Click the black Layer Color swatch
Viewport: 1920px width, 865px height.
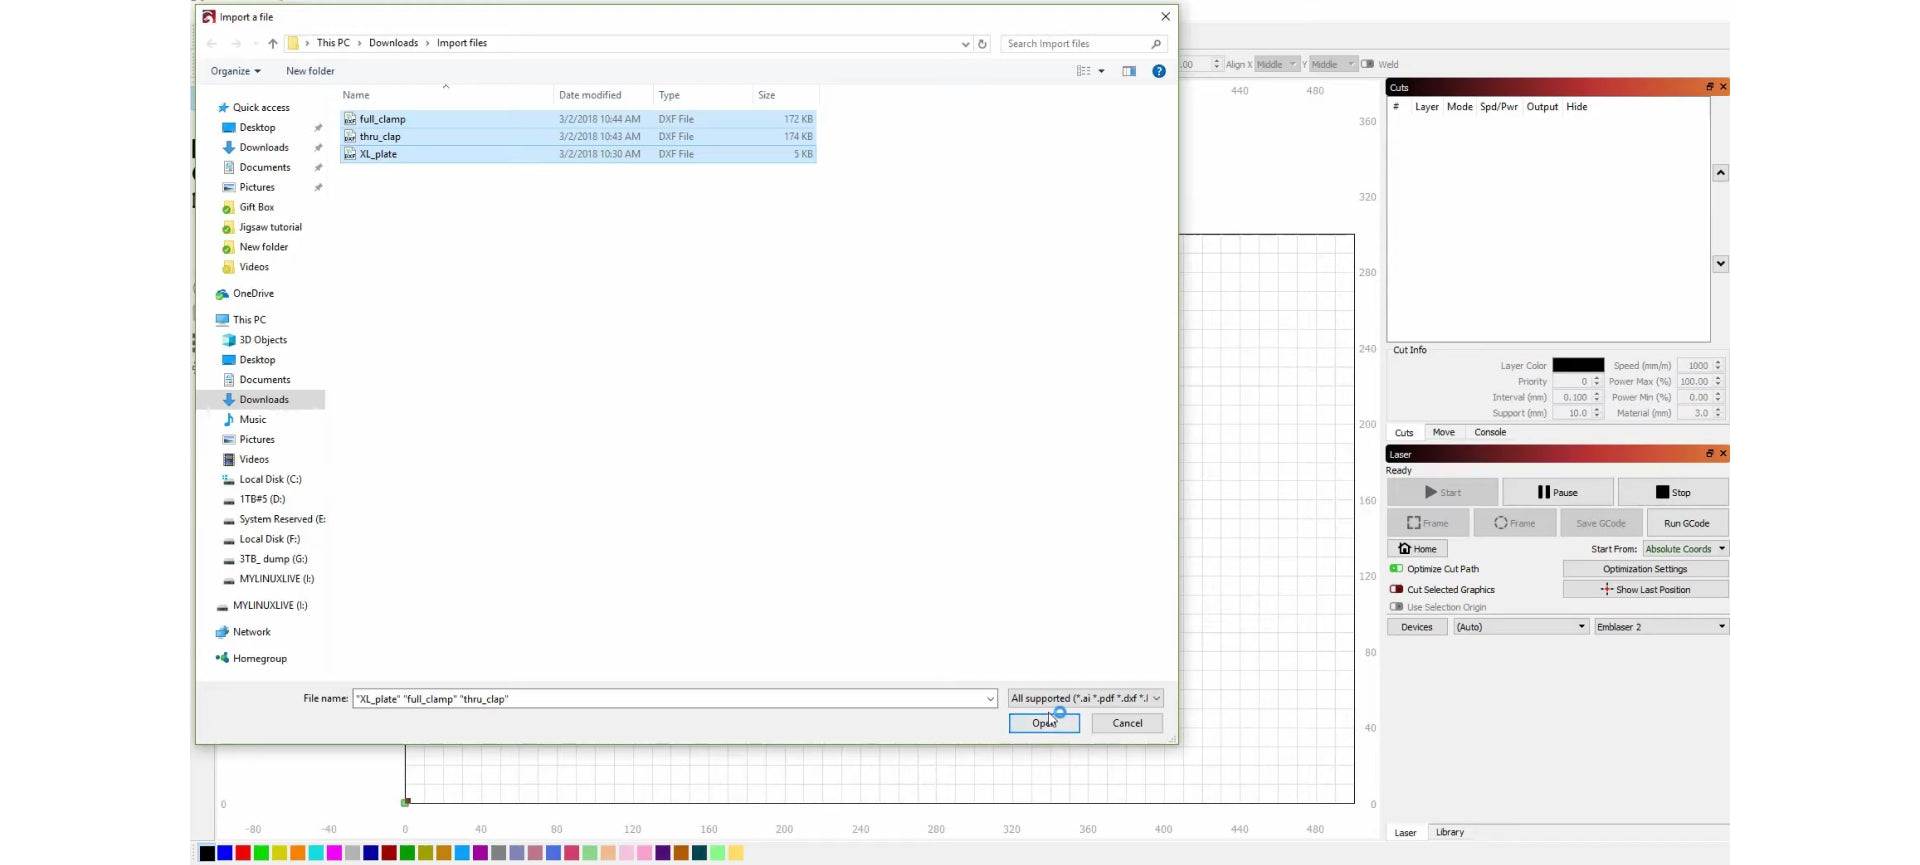coord(1577,366)
